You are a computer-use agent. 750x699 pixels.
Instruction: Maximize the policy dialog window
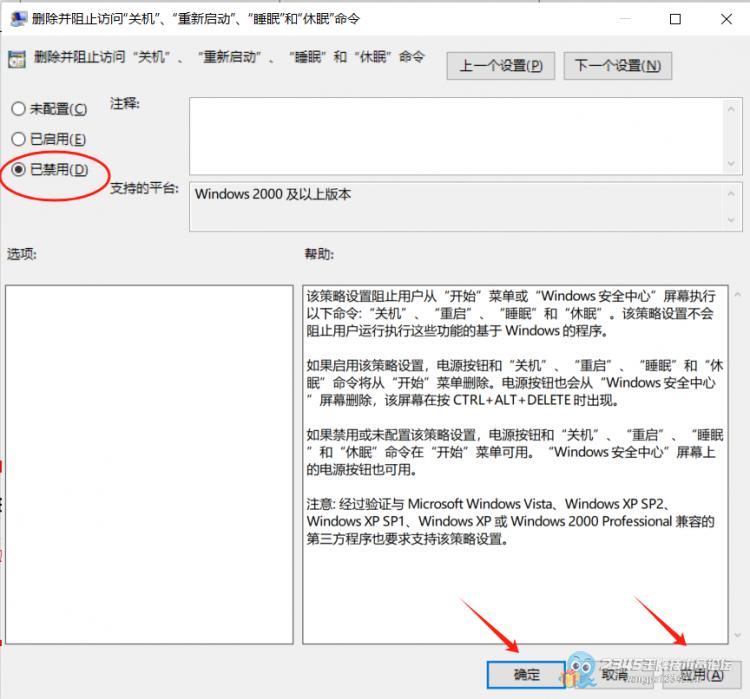(x=675, y=19)
